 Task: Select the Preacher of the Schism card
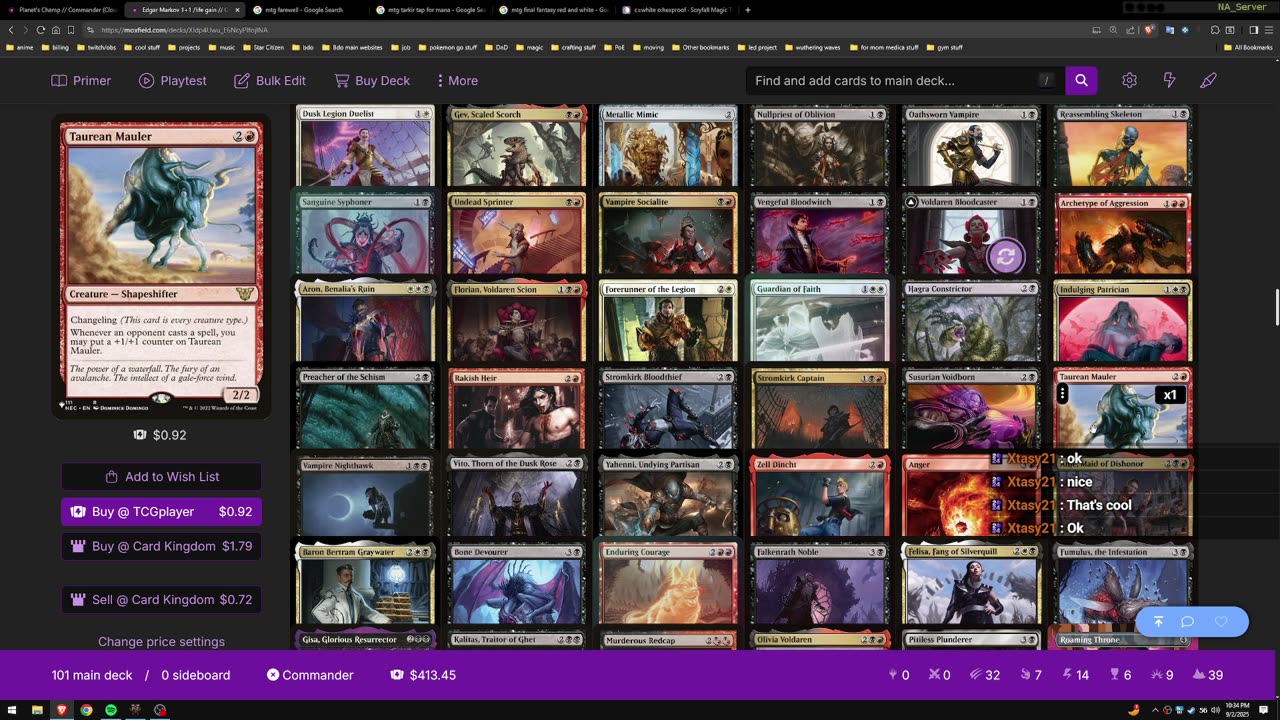click(x=365, y=409)
